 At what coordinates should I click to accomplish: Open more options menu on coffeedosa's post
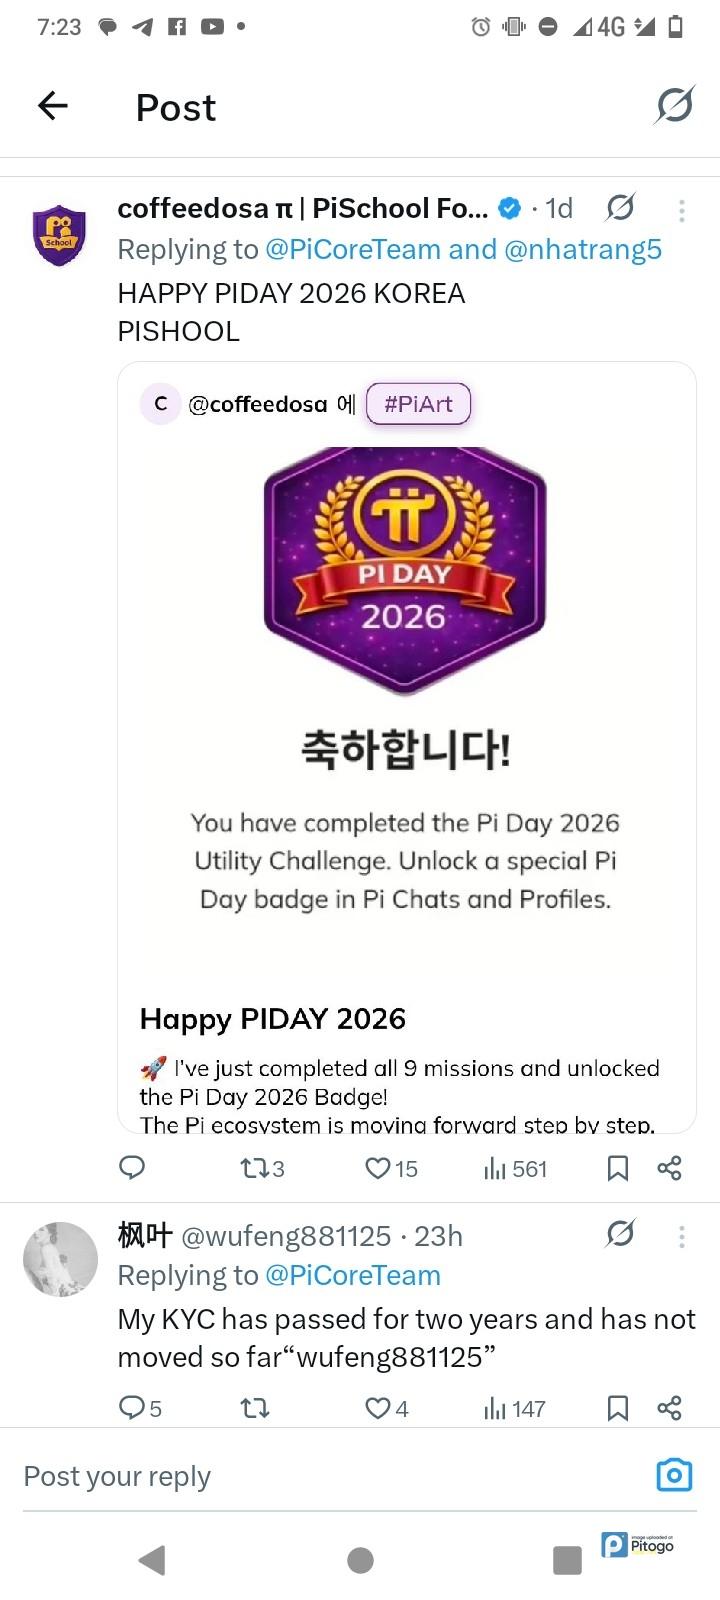(x=681, y=210)
